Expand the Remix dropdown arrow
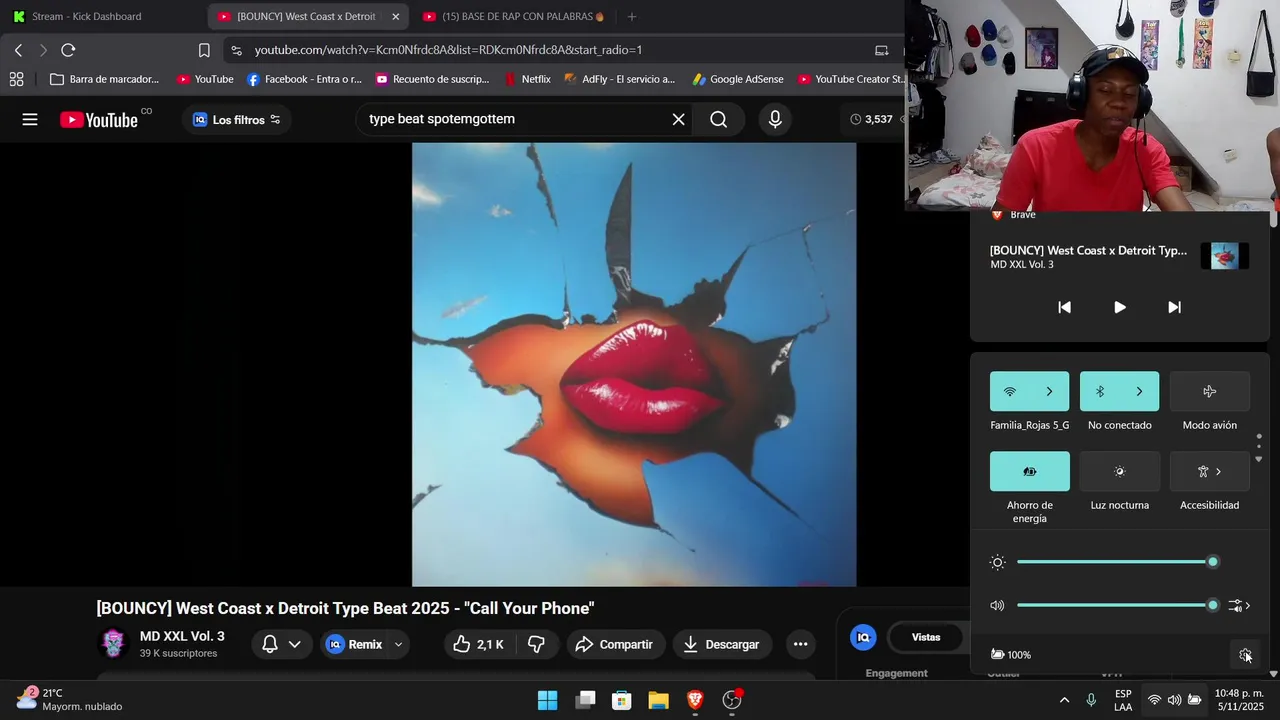This screenshot has height=720, width=1280. (398, 644)
